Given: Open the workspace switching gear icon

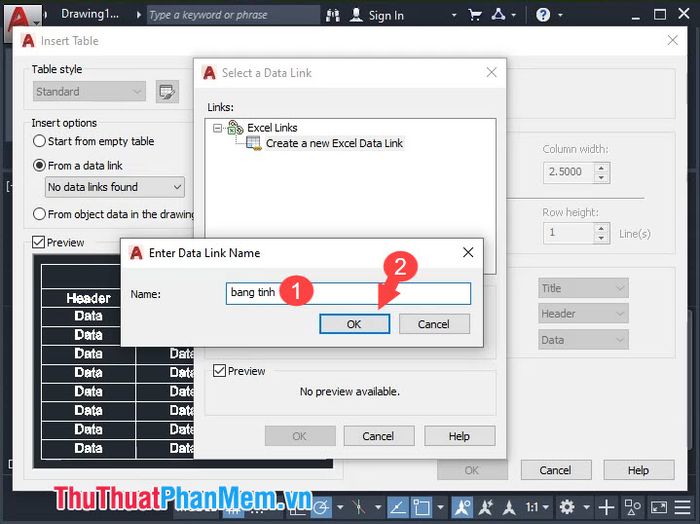Looking at the screenshot, I should (x=567, y=507).
